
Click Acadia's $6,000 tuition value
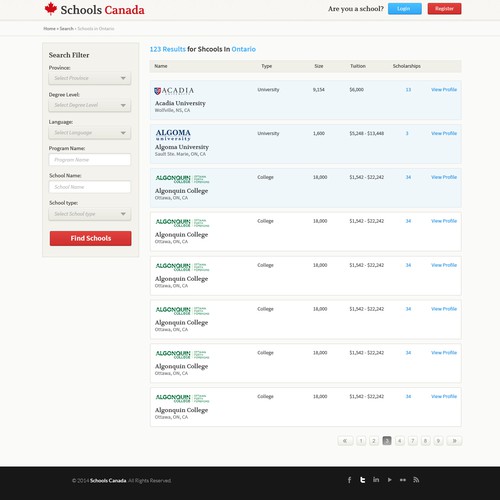click(x=357, y=90)
